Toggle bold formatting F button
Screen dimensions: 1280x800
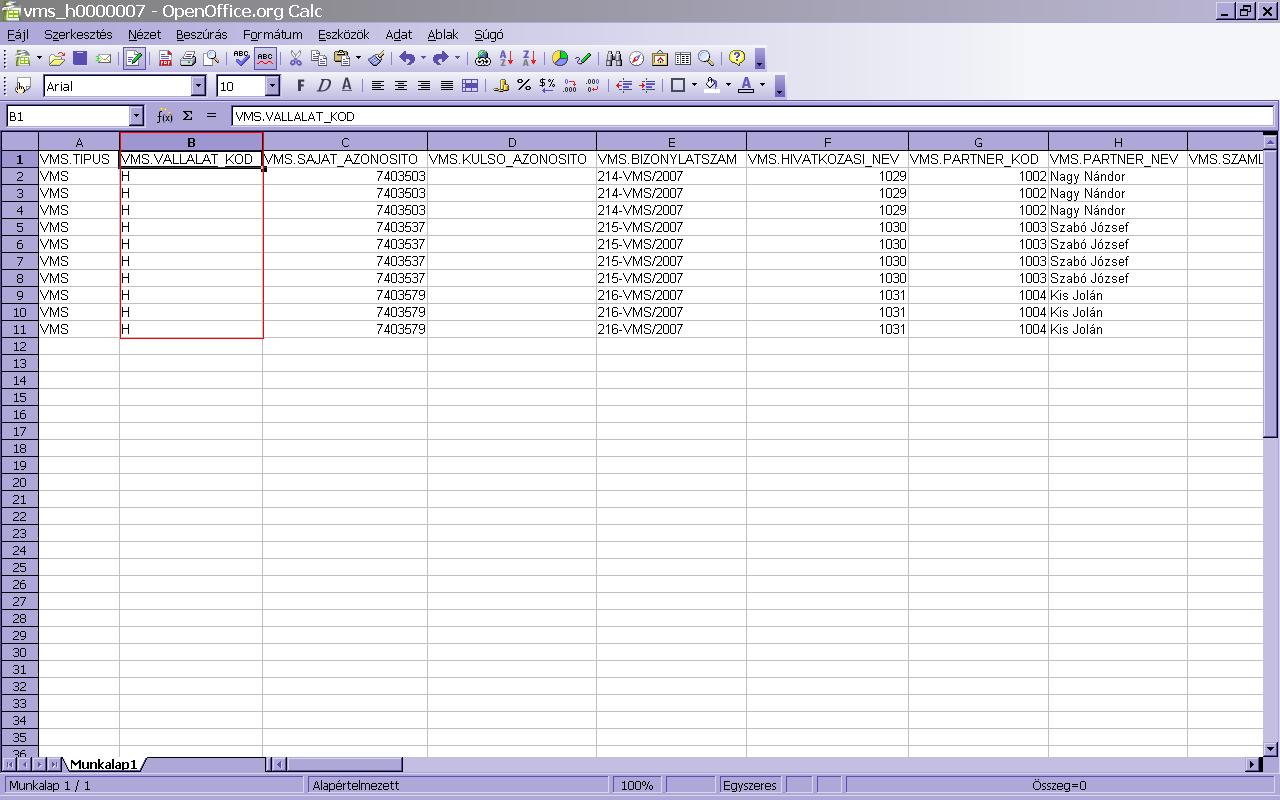(300, 86)
